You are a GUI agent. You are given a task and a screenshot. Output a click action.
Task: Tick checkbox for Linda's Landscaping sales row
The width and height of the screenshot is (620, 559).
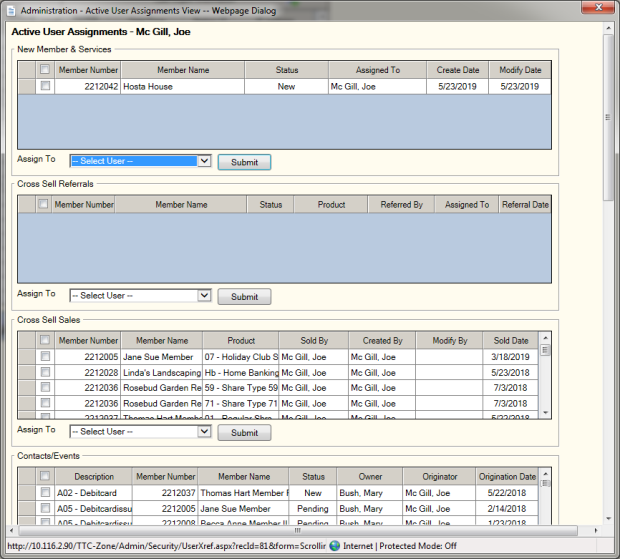point(45,372)
